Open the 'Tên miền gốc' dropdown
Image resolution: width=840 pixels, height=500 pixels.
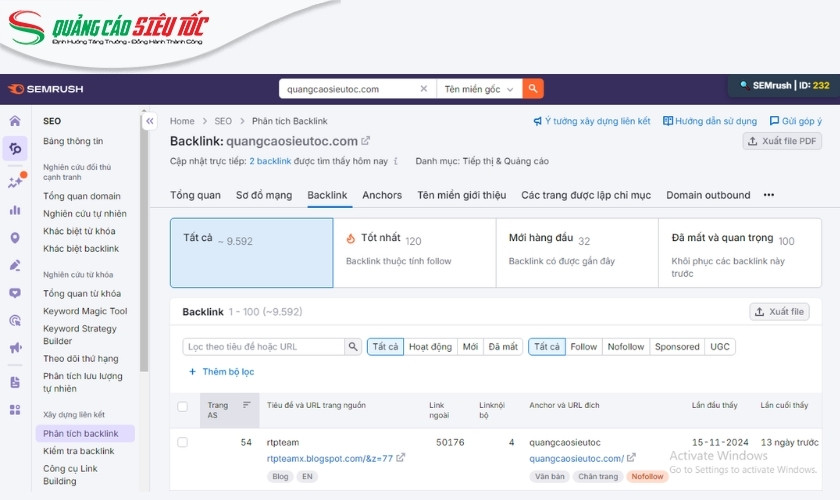tap(479, 89)
